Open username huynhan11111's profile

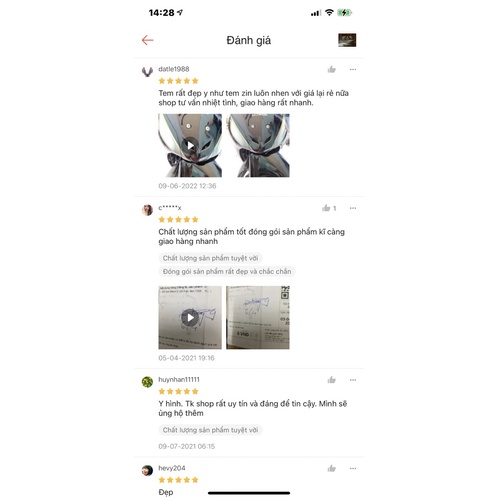(179, 379)
